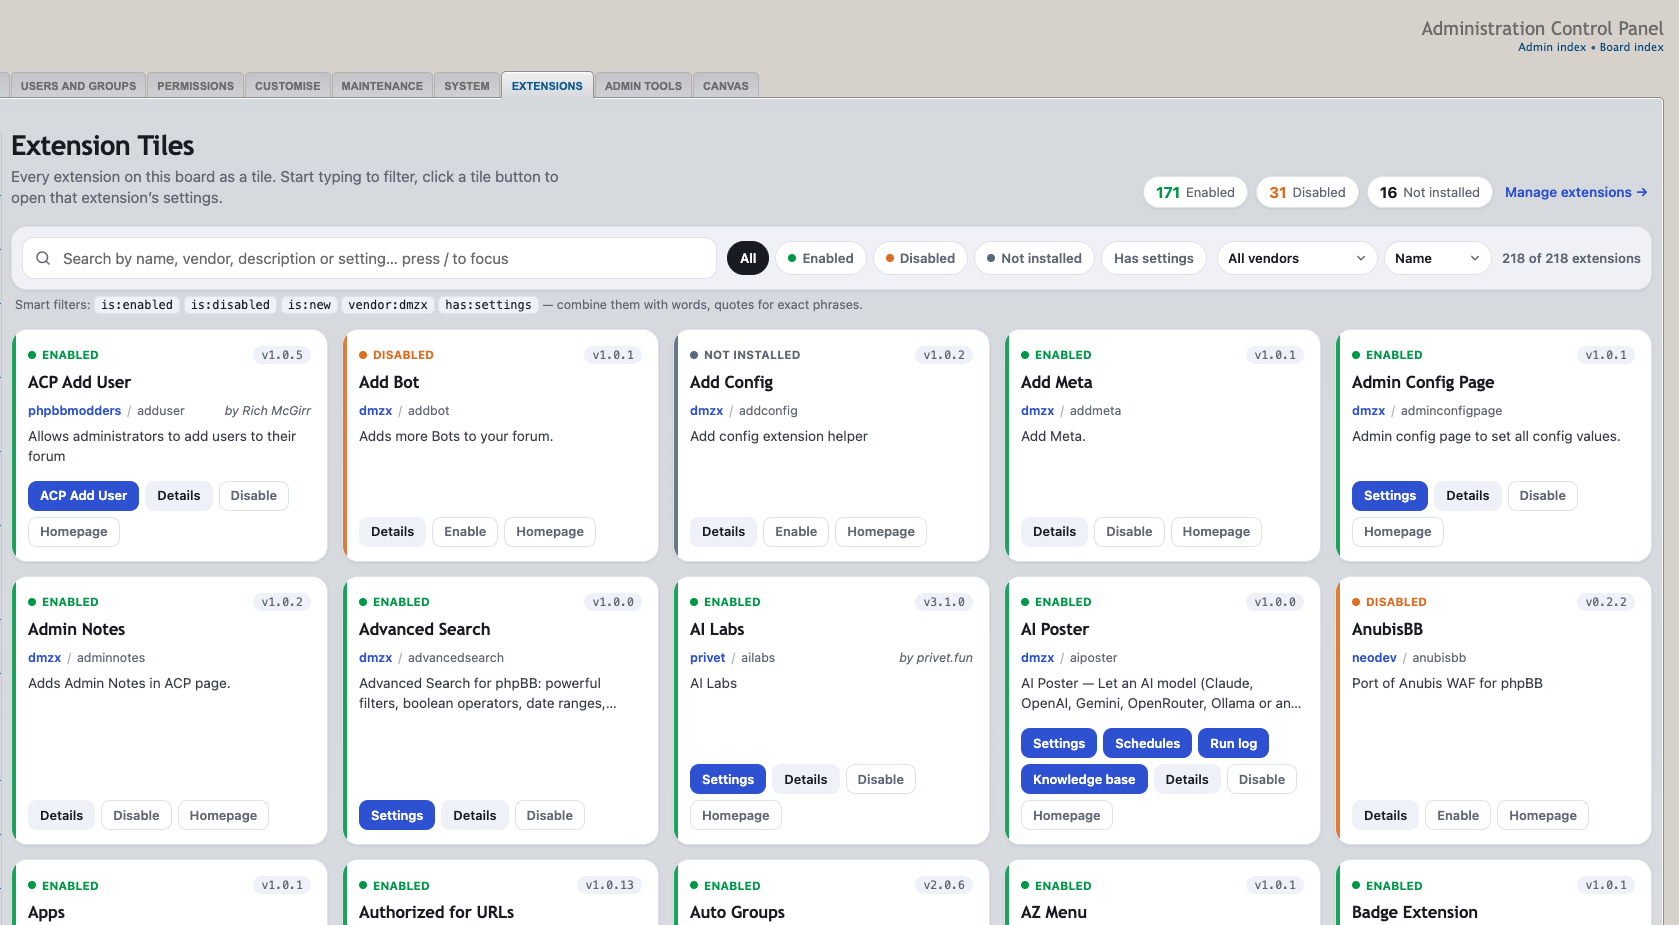Disable the ACP Add User extension
Image resolution: width=1679 pixels, height=925 pixels.
(x=254, y=496)
